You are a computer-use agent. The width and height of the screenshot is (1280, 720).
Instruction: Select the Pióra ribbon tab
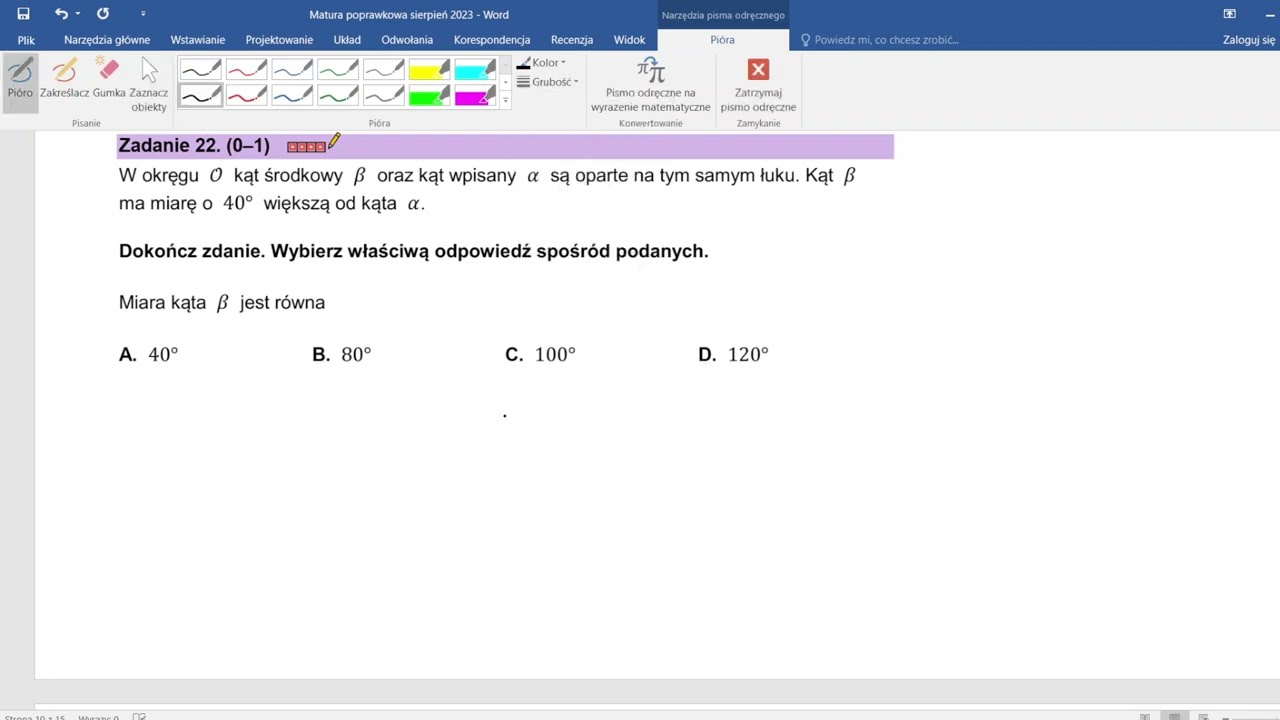722,40
